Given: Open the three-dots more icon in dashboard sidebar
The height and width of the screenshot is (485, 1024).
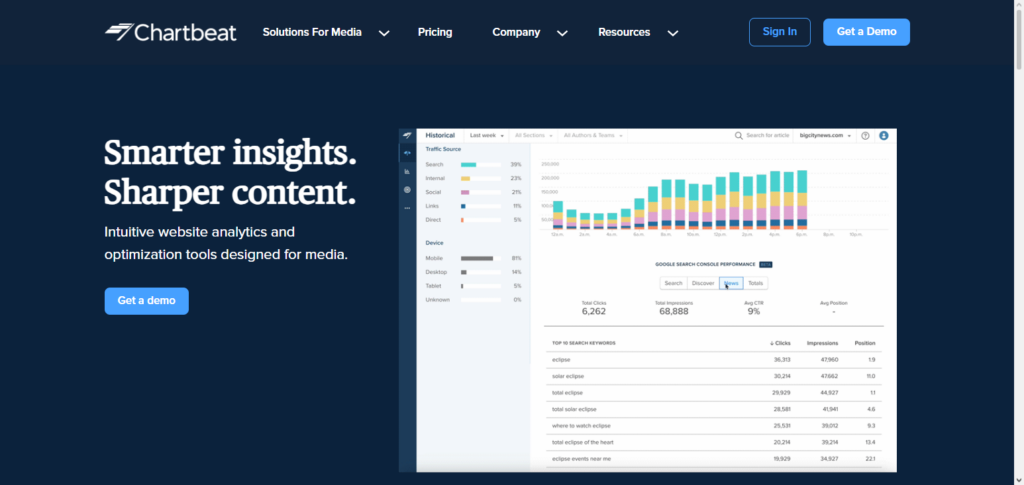Looking at the screenshot, I should (408, 208).
